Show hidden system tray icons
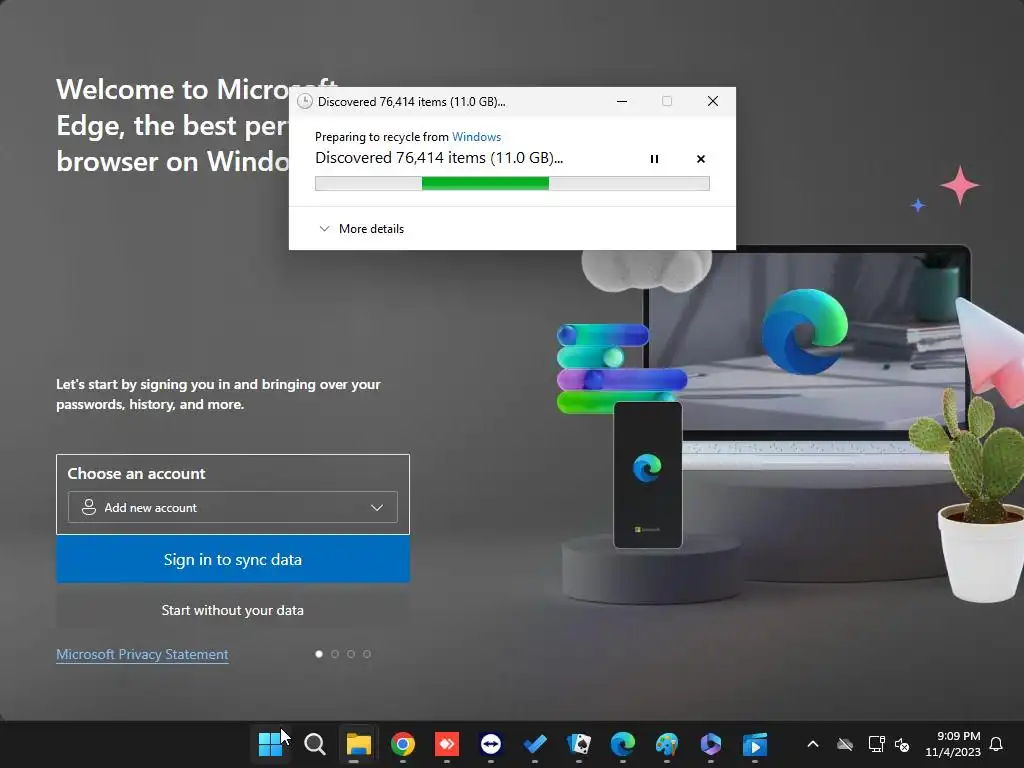Image resolution: width=1024 pixels, height=768 pixels. pyautogui.click(x=813, y=744)
